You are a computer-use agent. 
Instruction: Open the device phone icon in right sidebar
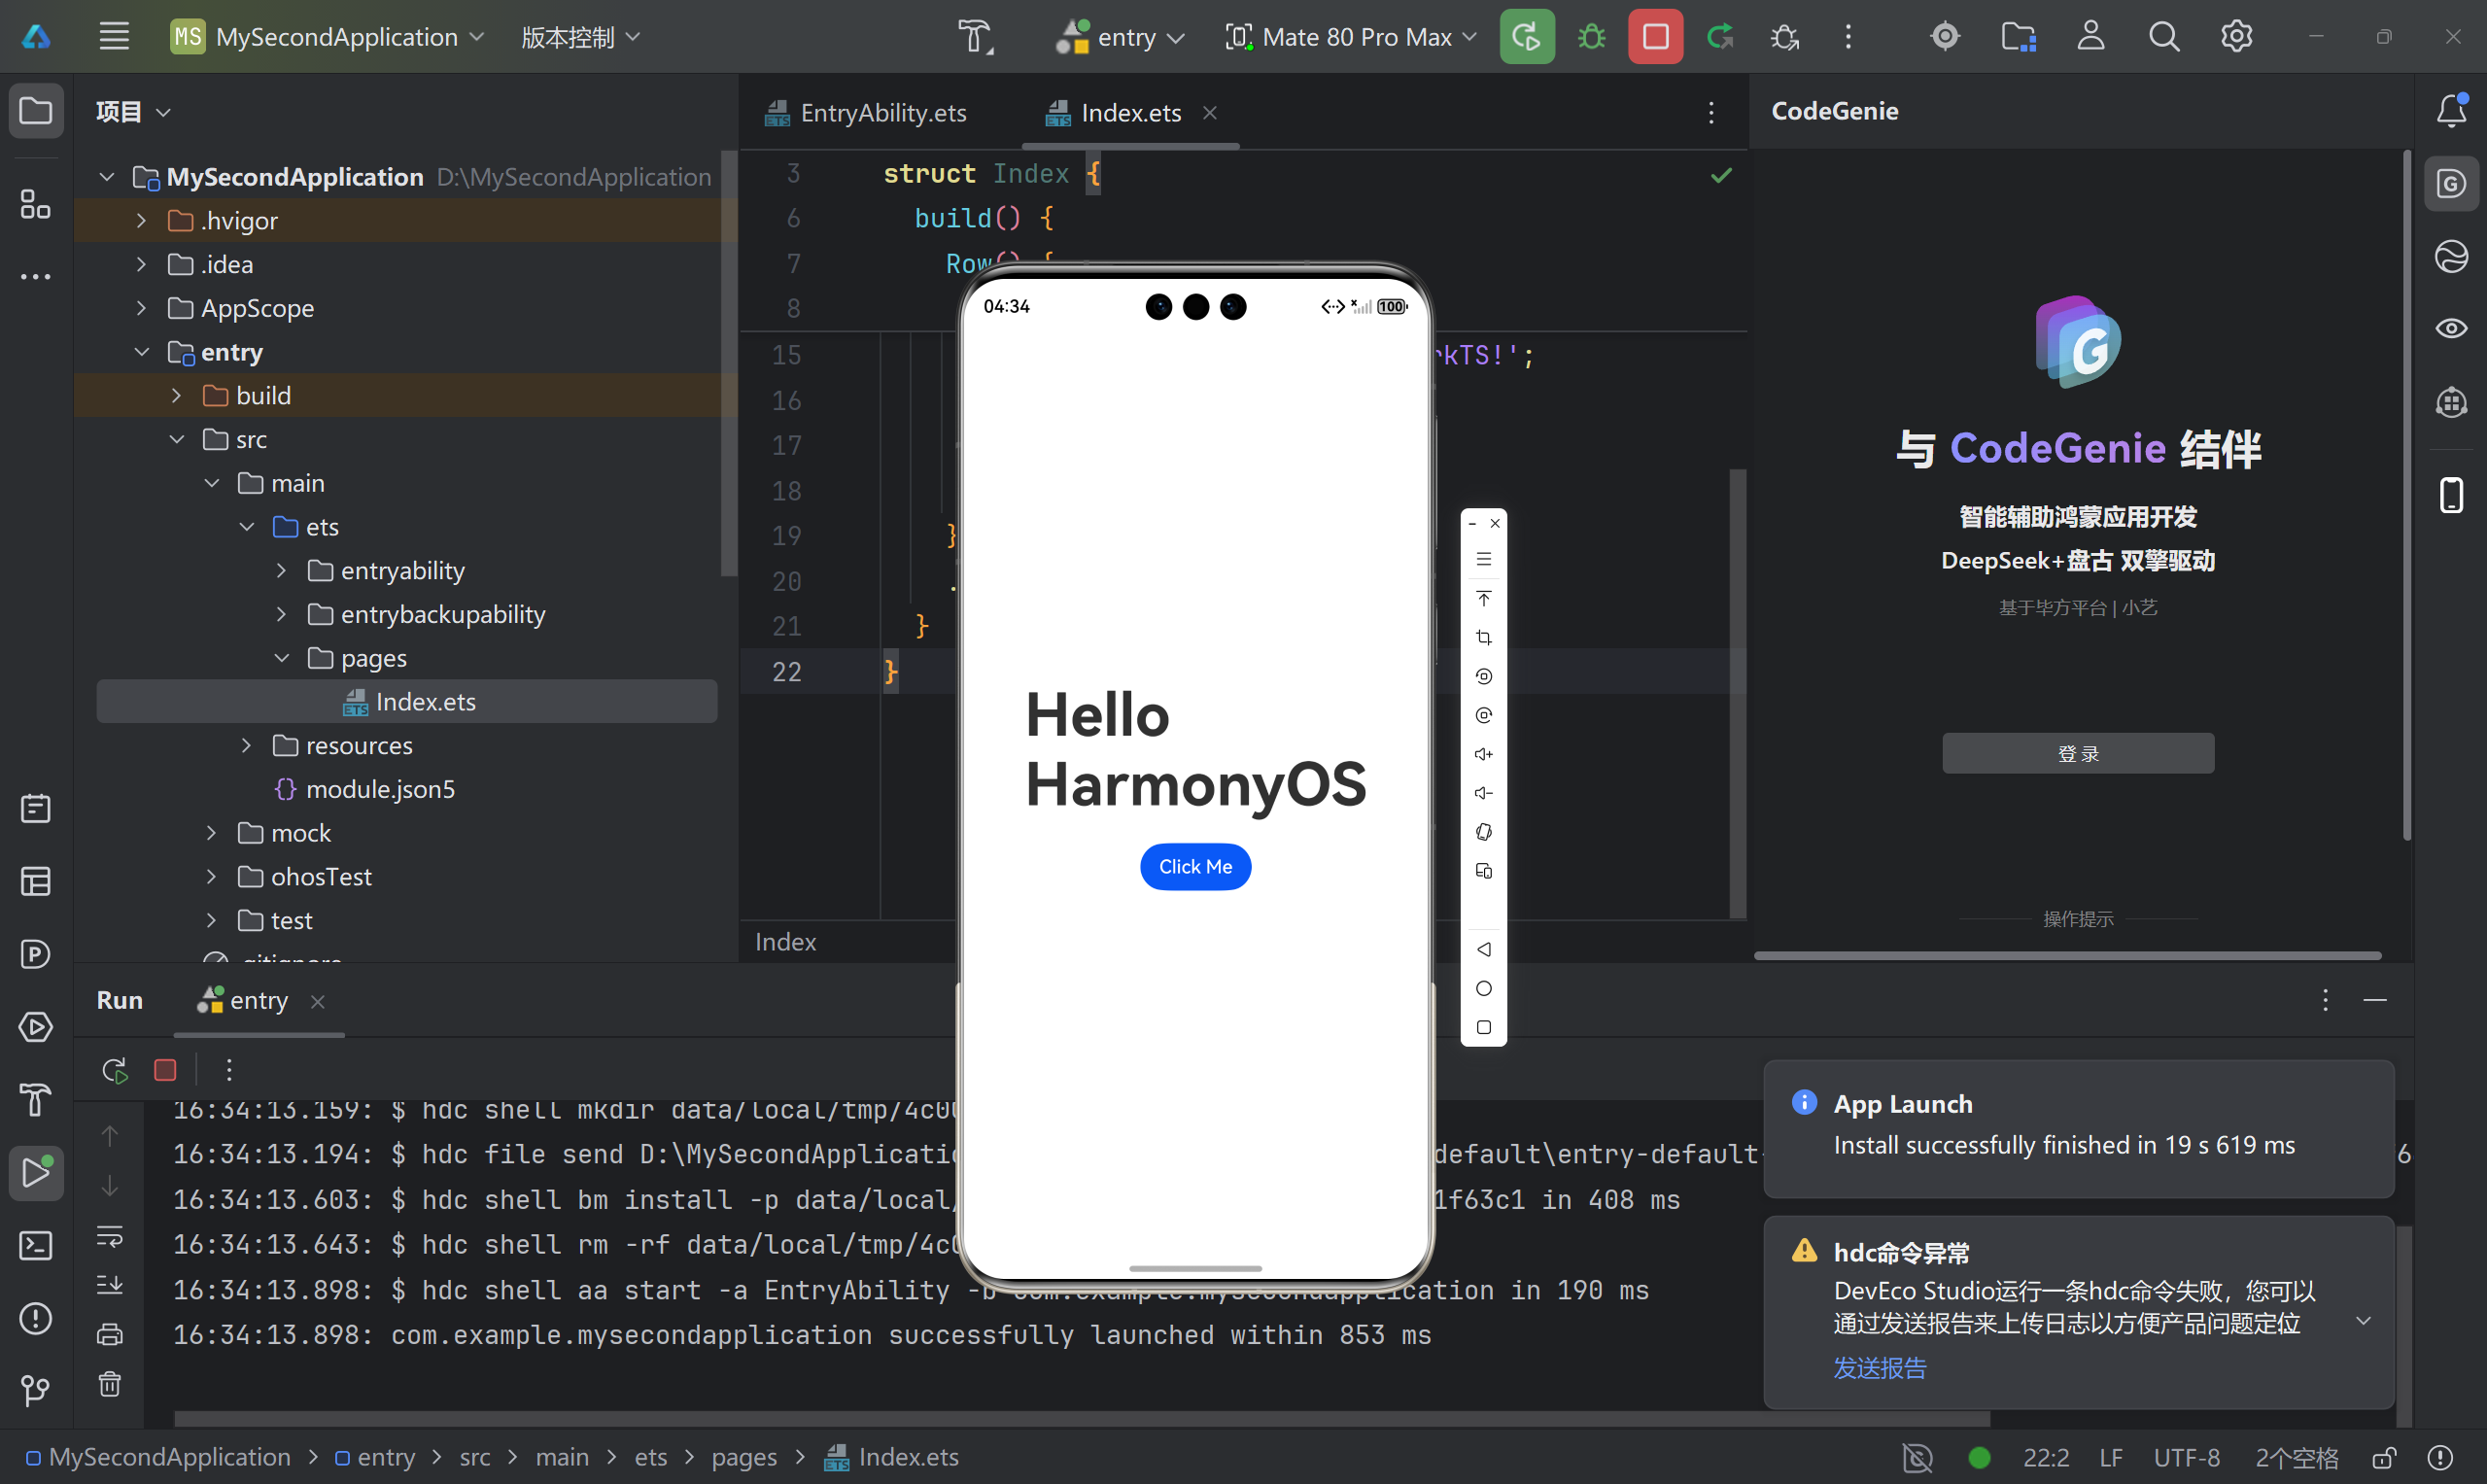click(2451, 494)
